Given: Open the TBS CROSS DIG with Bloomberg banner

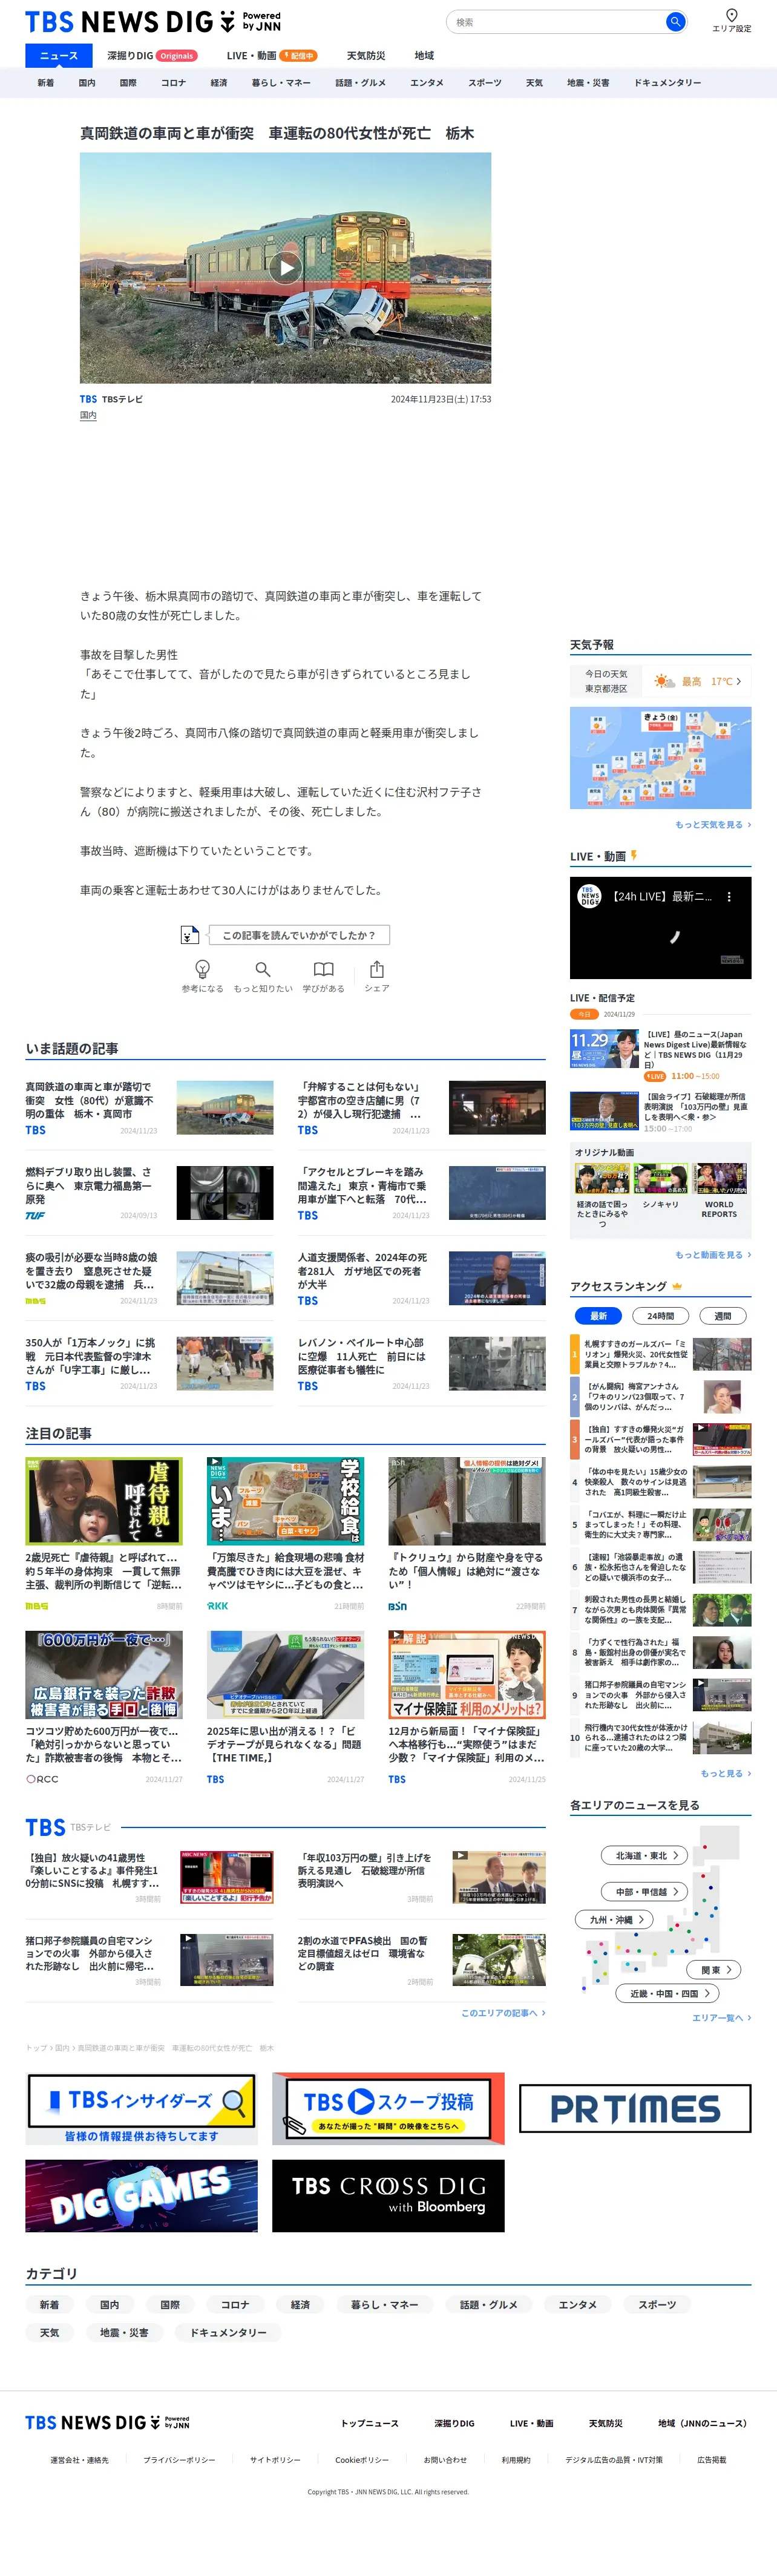Looking at the screenshot, I should click(388, 2196).
